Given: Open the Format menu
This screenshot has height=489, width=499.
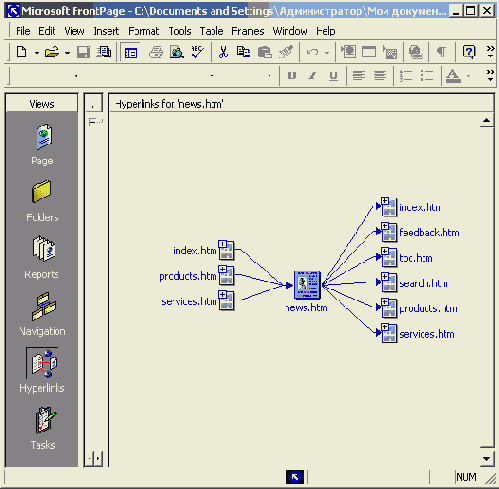Looking at the screenshot, I should (x=144, y=31).
